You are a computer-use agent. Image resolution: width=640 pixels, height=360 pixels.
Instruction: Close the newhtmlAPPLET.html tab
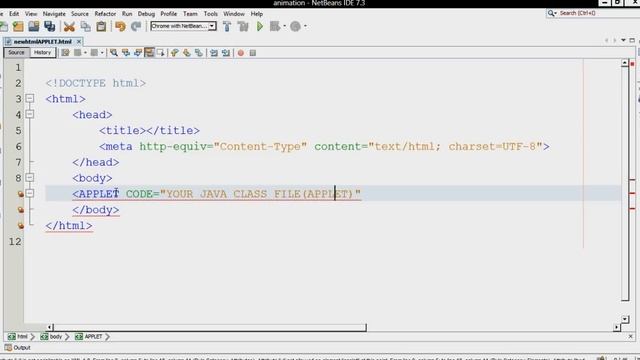point(79,42)
